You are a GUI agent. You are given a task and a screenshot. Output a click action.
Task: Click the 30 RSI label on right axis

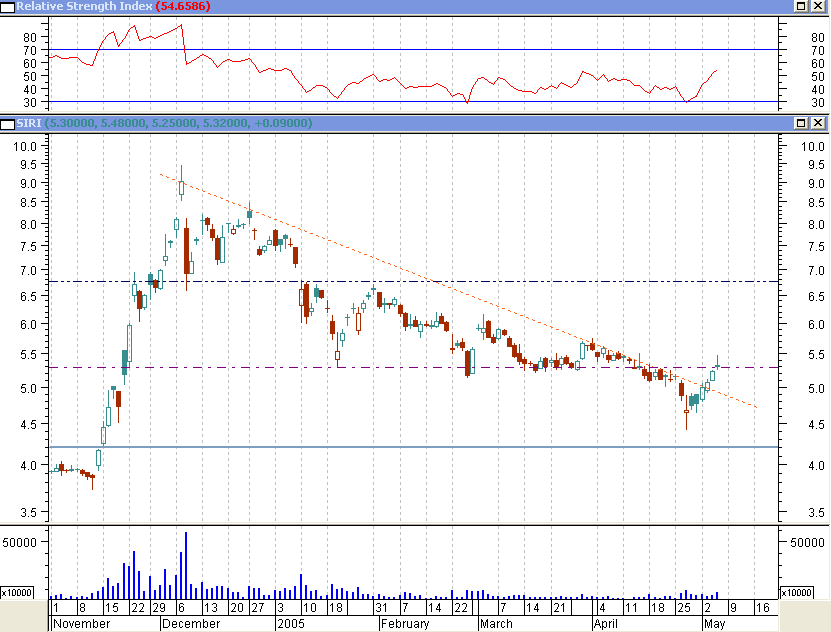tap(818, 102)
